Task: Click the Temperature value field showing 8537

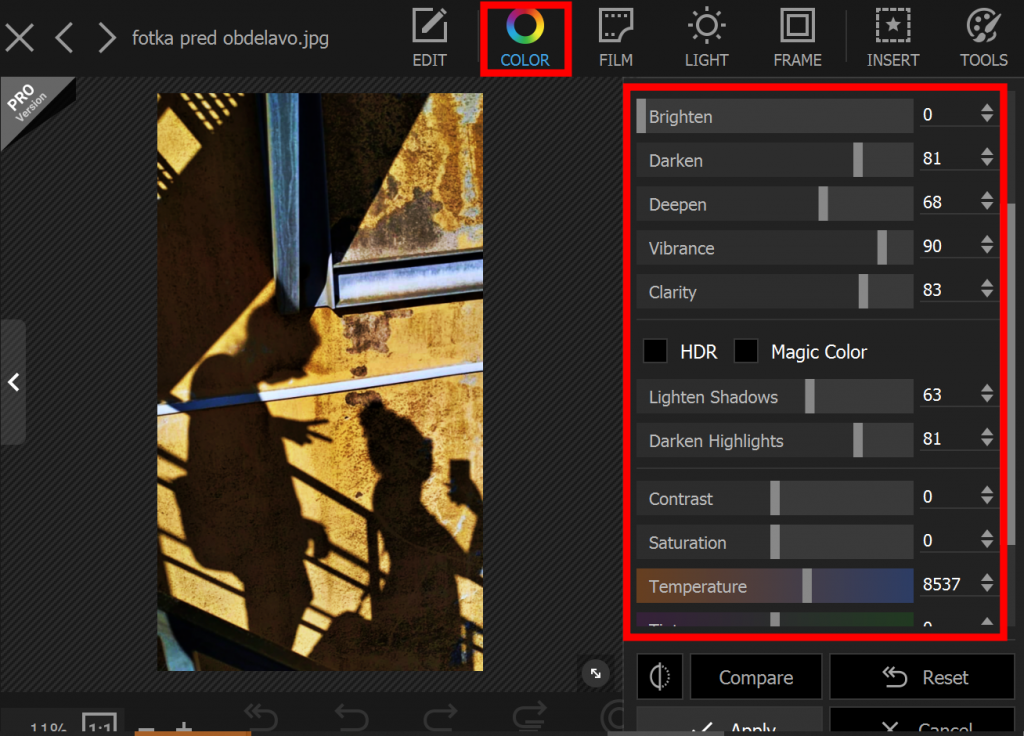Action: [x=948, y=584]
